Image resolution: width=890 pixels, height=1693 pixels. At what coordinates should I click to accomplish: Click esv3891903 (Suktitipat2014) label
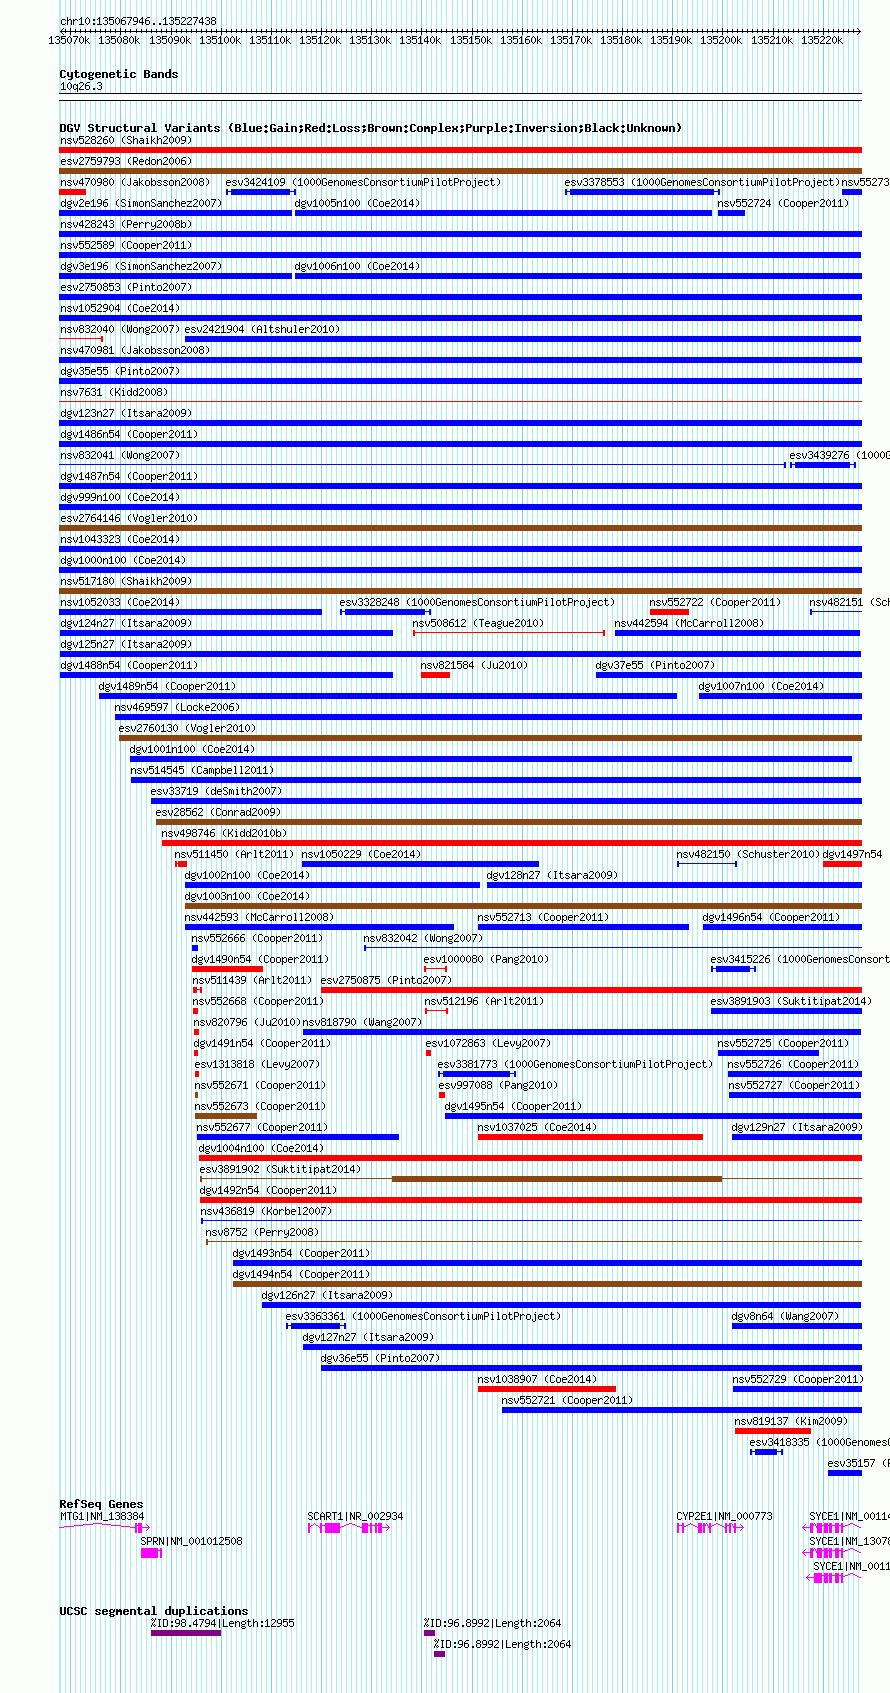click(791, 1001)
